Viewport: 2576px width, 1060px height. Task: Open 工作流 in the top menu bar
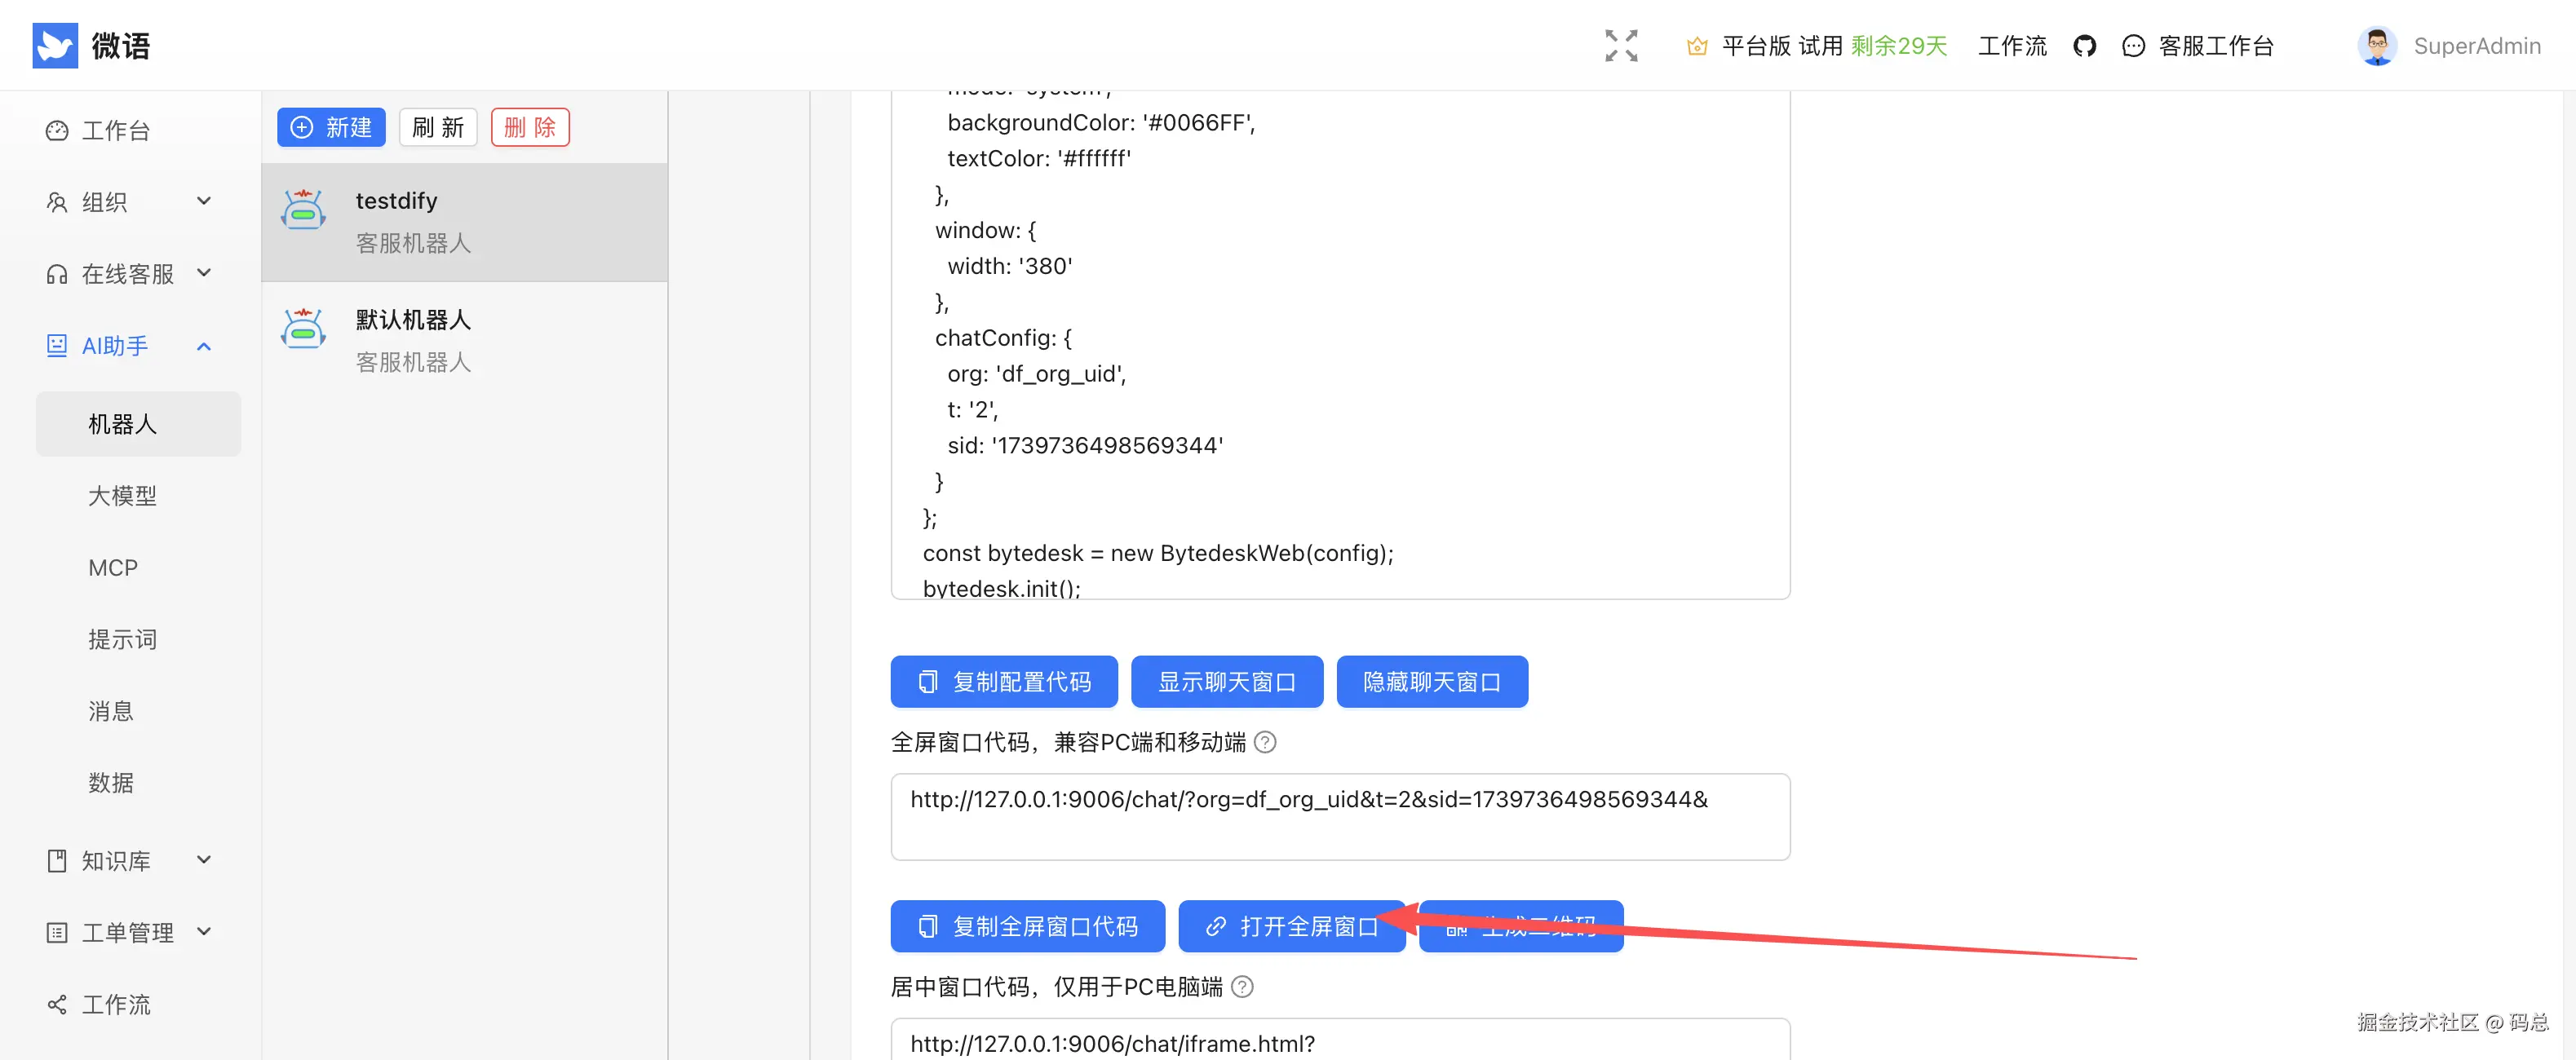coord(2012,45)
